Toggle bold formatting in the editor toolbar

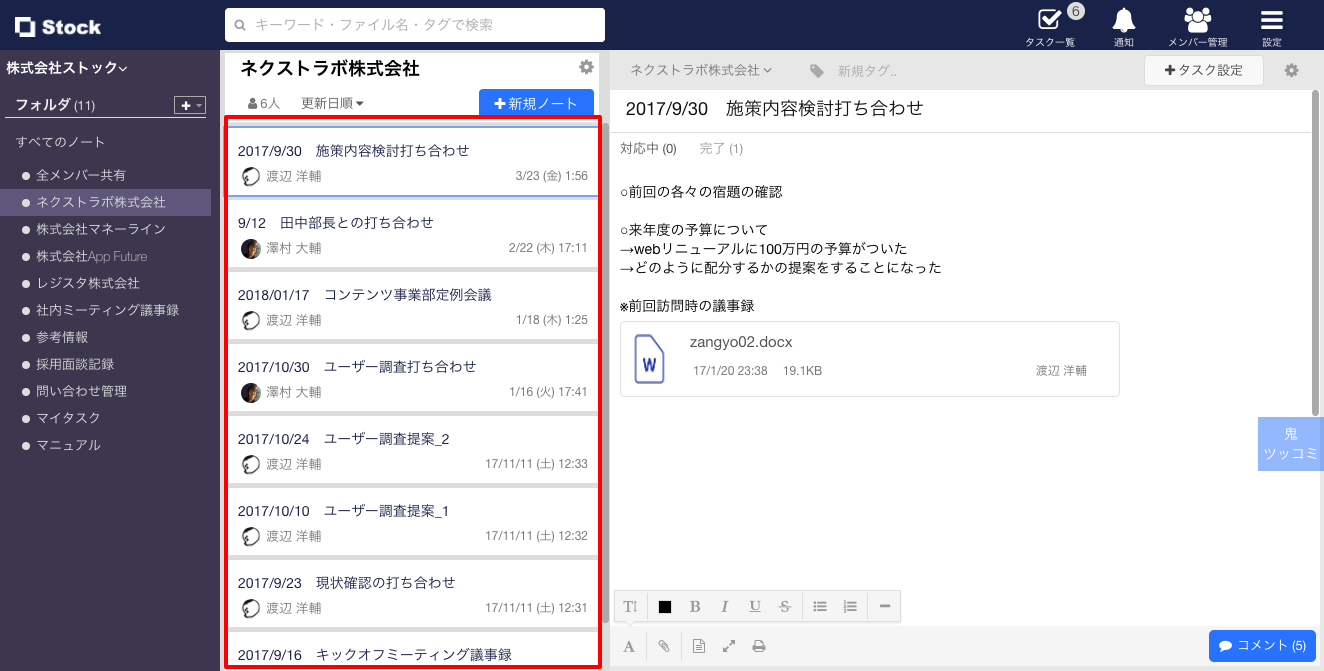click(x=694, y=606)
